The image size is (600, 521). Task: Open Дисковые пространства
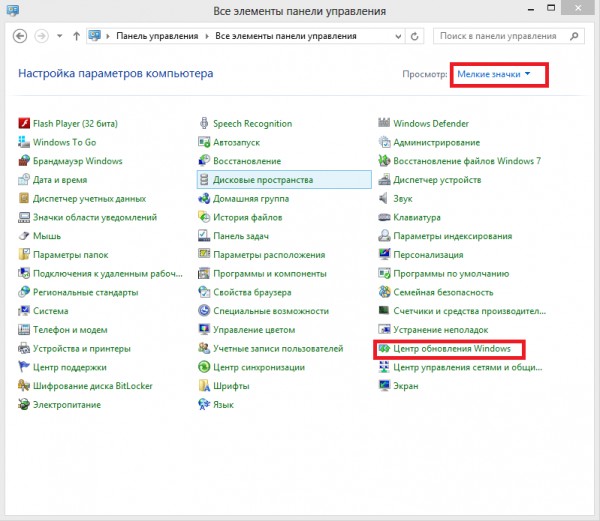point(284,180)
